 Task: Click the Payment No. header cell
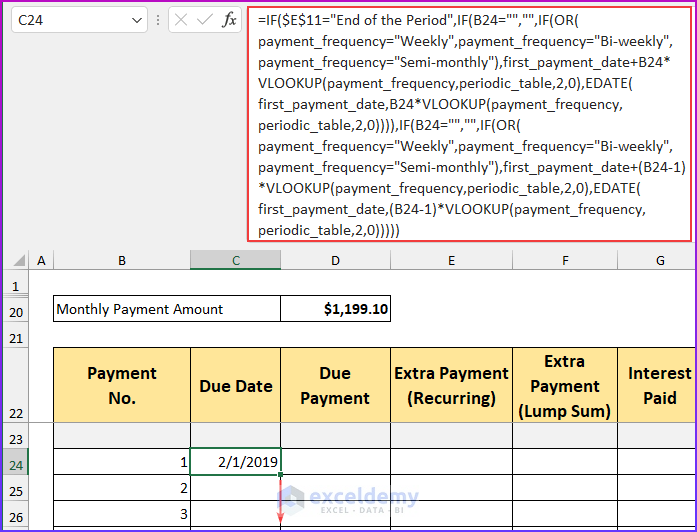[122, 385]
